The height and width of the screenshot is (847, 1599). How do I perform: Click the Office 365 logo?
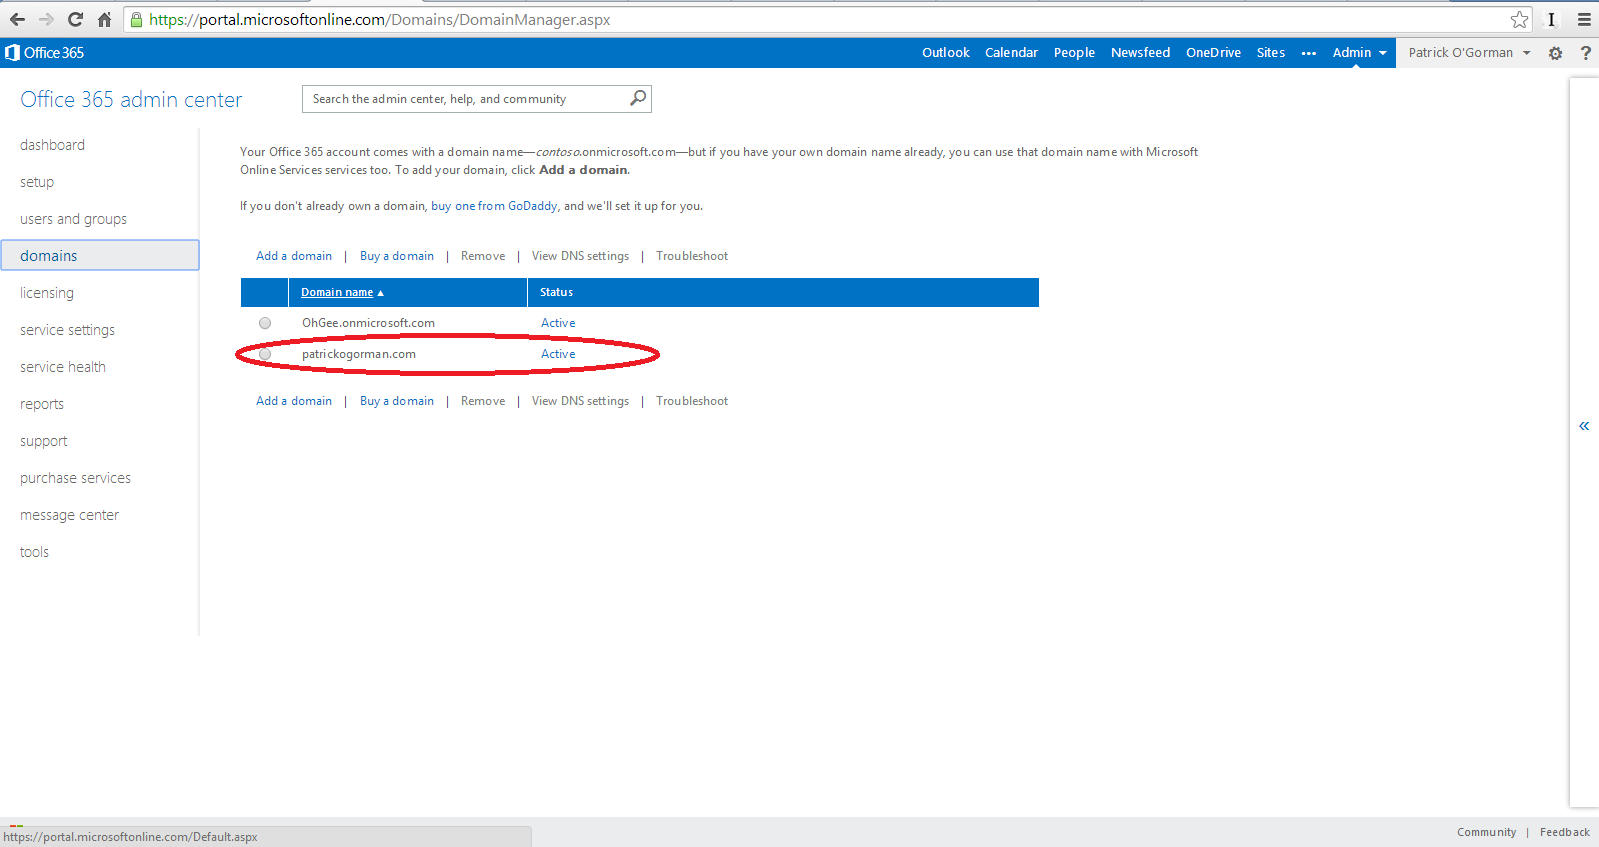(x=44, y=53)
